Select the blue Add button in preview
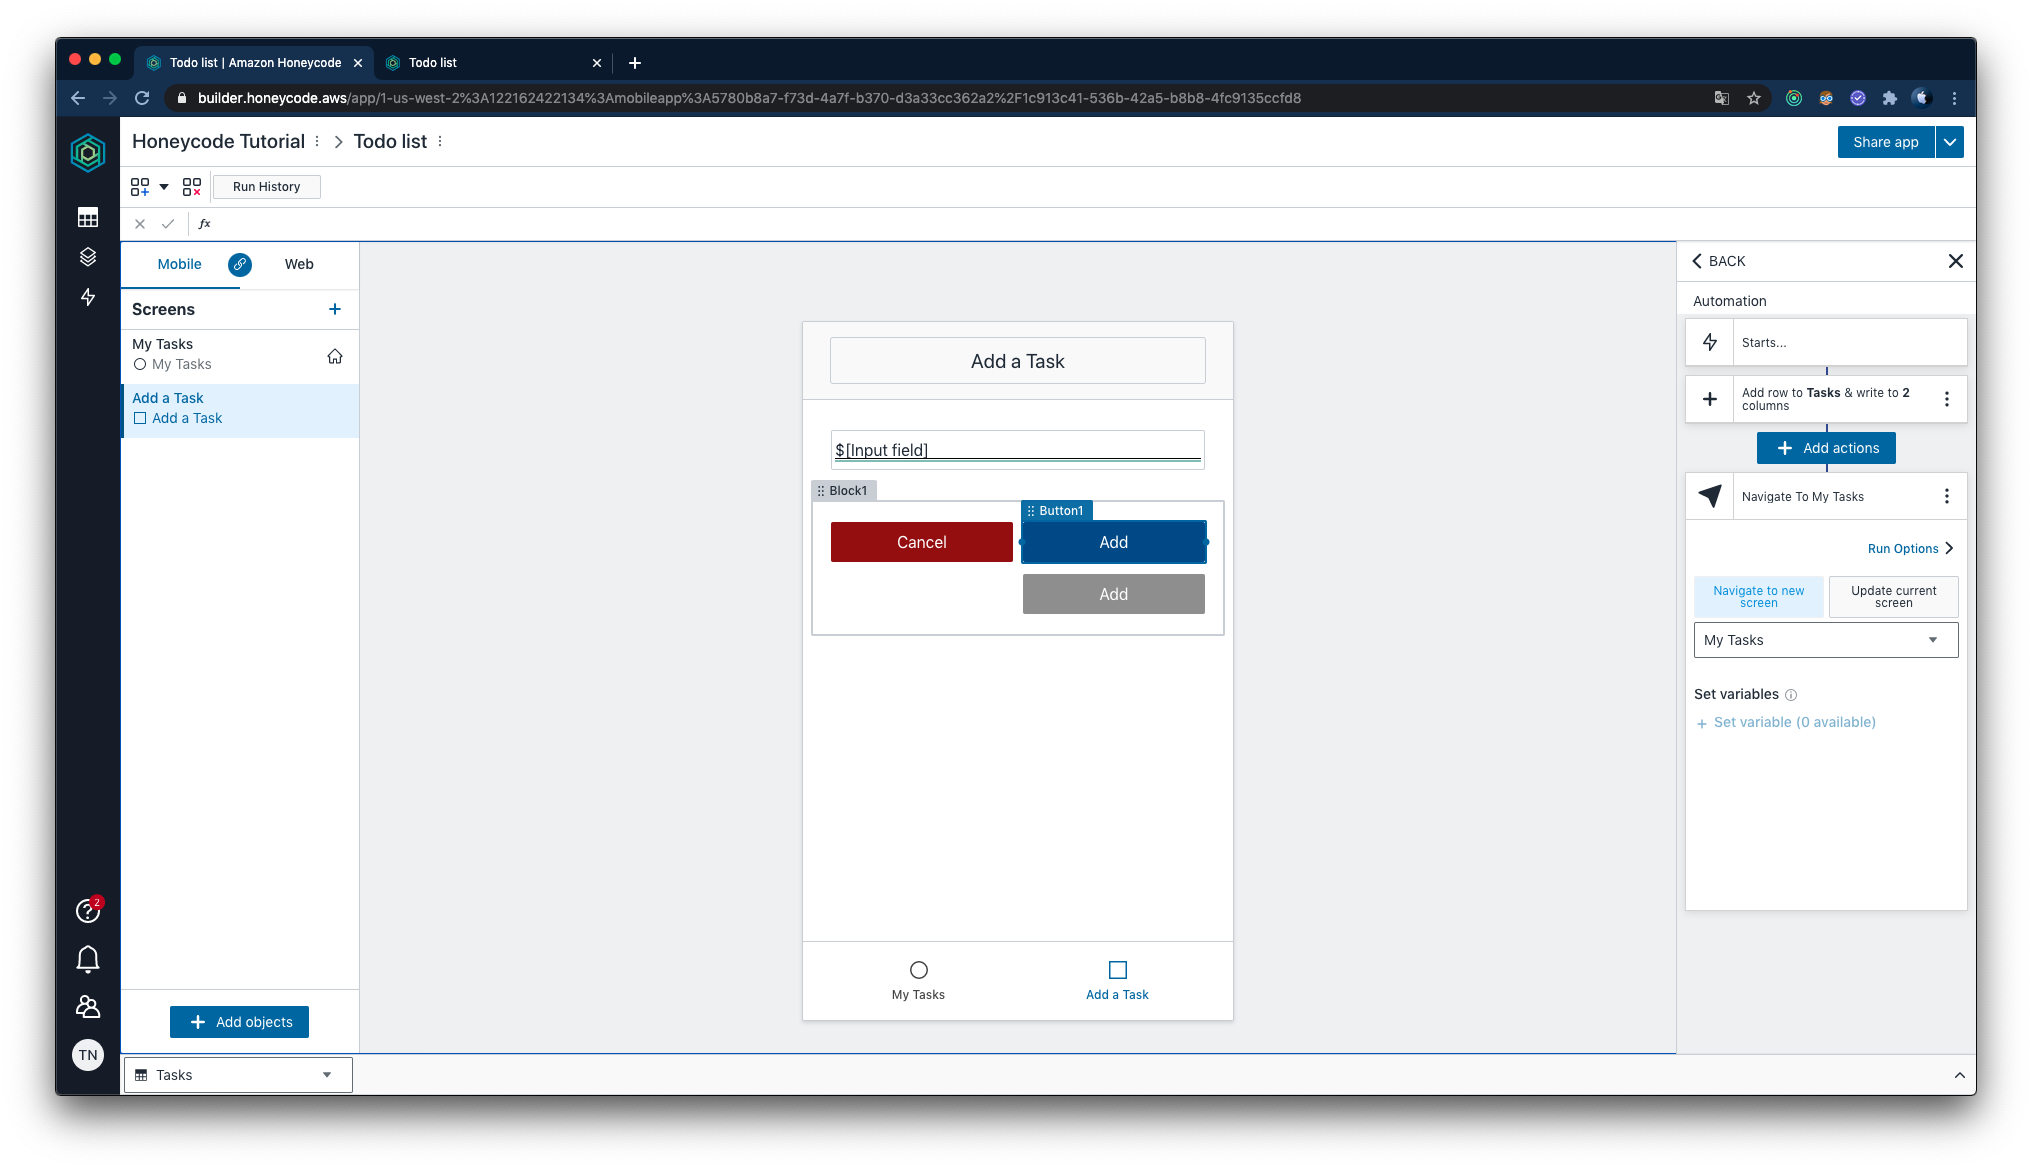 click(x=1113, y=542)
